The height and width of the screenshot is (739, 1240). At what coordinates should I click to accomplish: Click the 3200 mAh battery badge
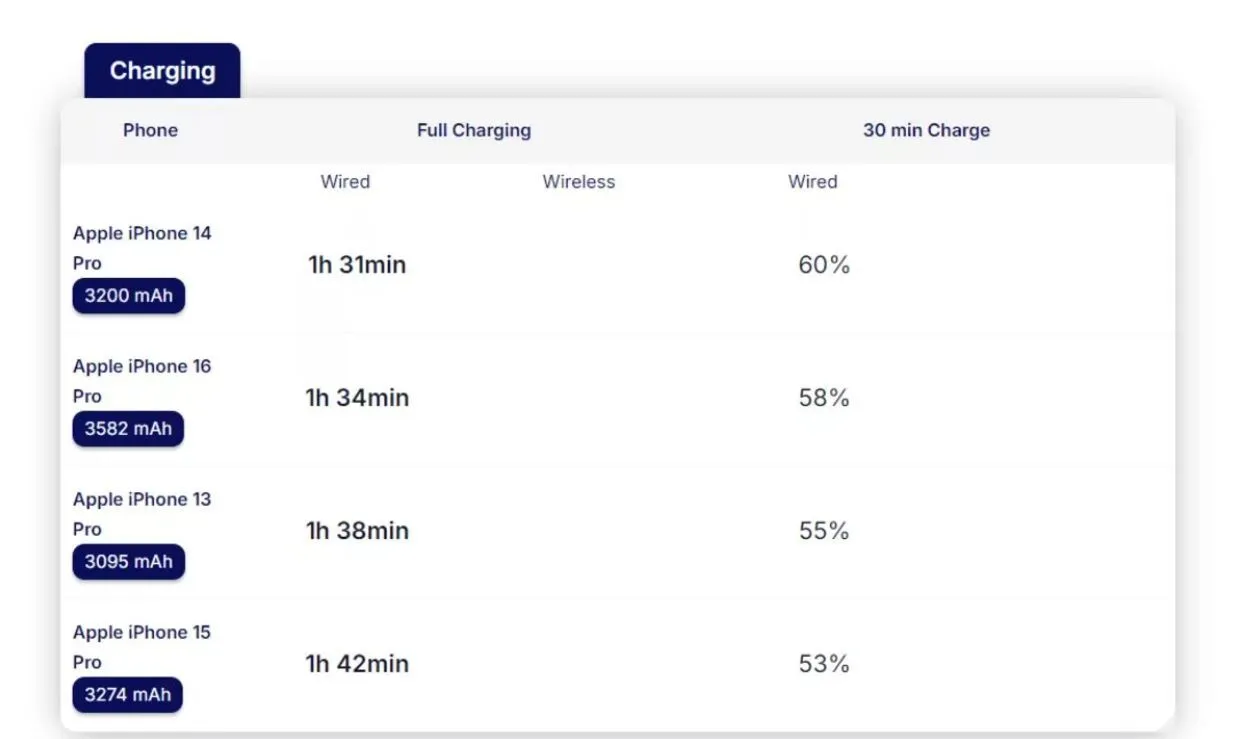(x=128, y=296)
